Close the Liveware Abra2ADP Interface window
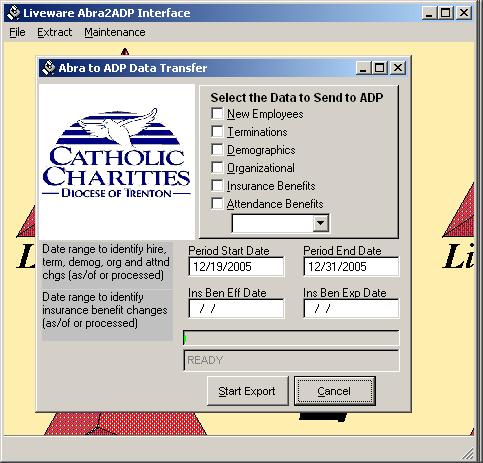Screen dimensions: 483x463 [464, 13]
